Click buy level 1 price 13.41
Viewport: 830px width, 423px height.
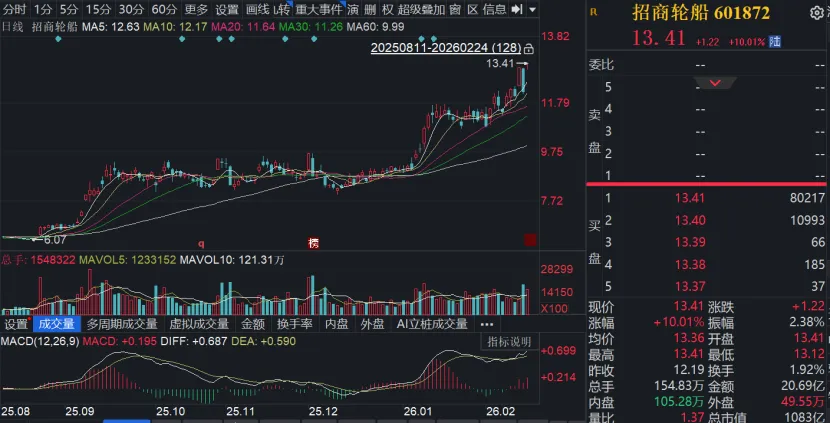pyautogui.click(x=690, y=199)
